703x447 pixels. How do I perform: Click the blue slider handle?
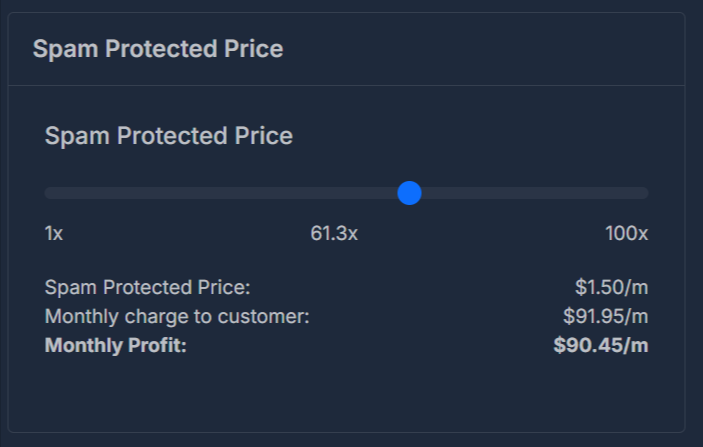(x=409, y=193)
